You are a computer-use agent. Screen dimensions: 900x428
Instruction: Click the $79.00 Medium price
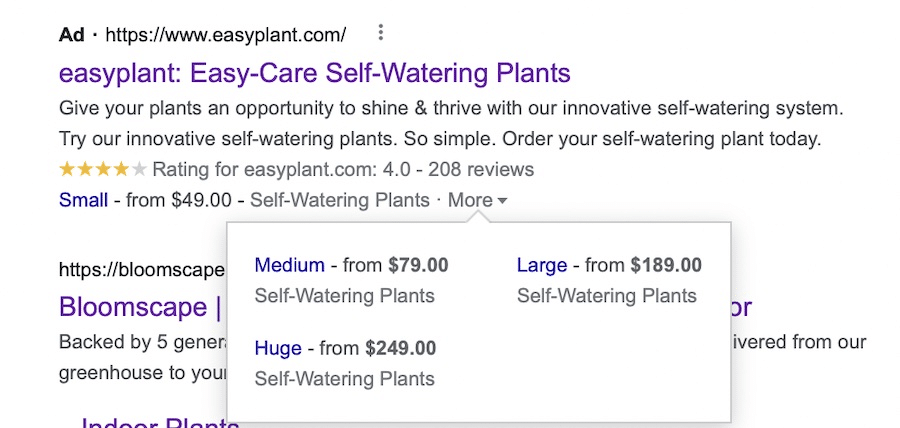click(x=418, y=265)
